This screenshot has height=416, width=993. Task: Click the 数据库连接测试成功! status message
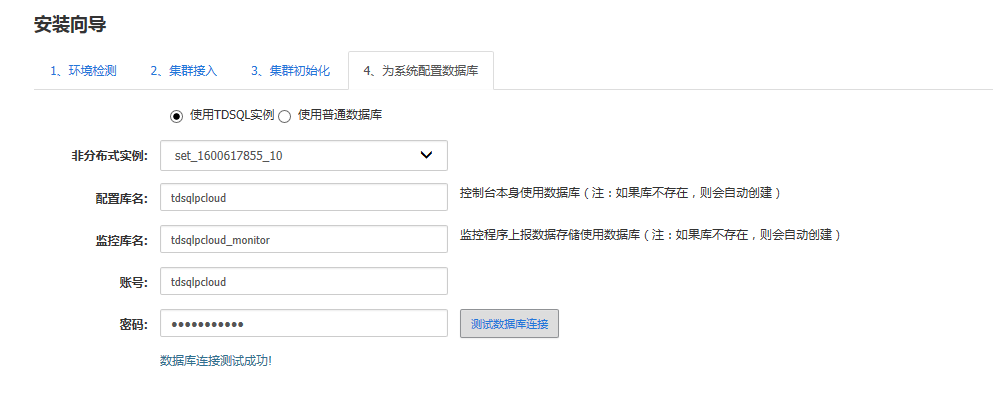pyautogui.click(x=216, y=360)
